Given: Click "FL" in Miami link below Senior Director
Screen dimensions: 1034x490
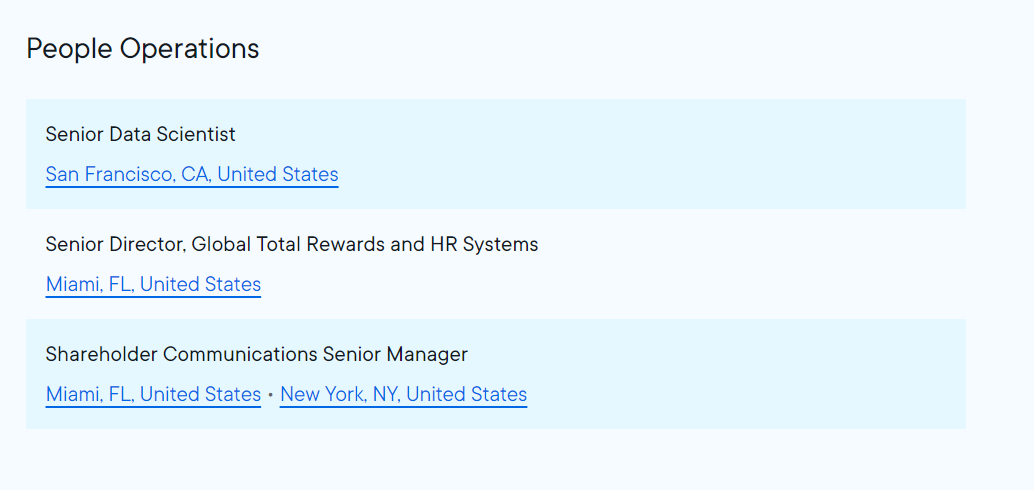Looking at the screenshot, I should coord(119,284).
